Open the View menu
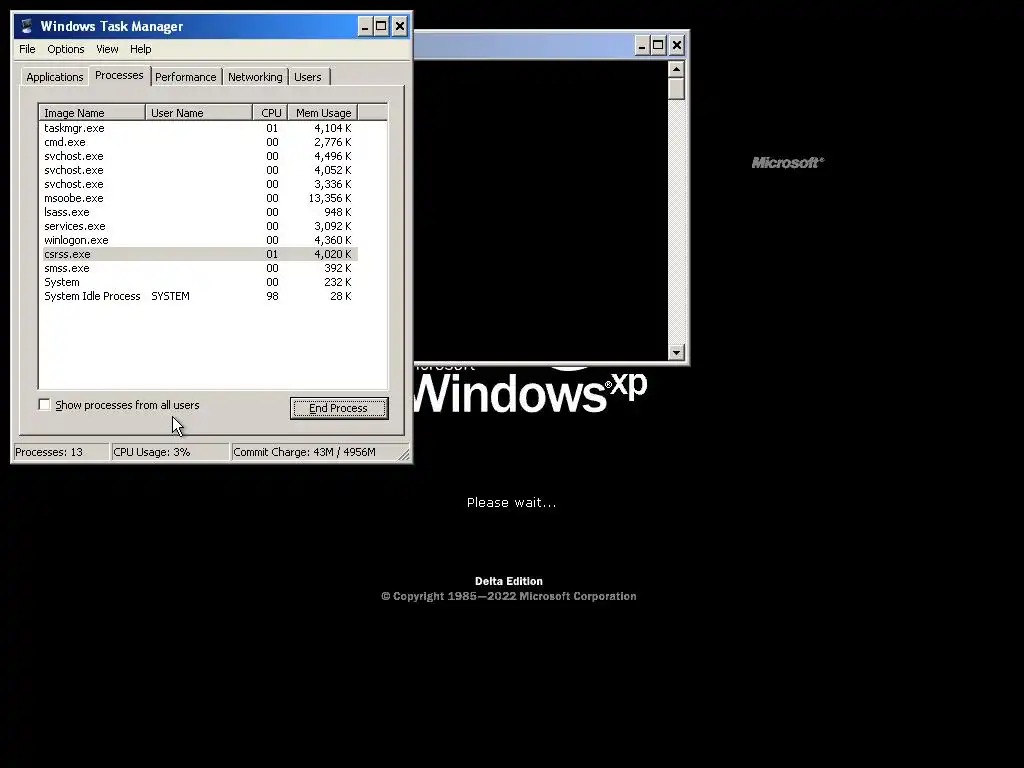The image size is (1024, 768). tap(107, 49)
